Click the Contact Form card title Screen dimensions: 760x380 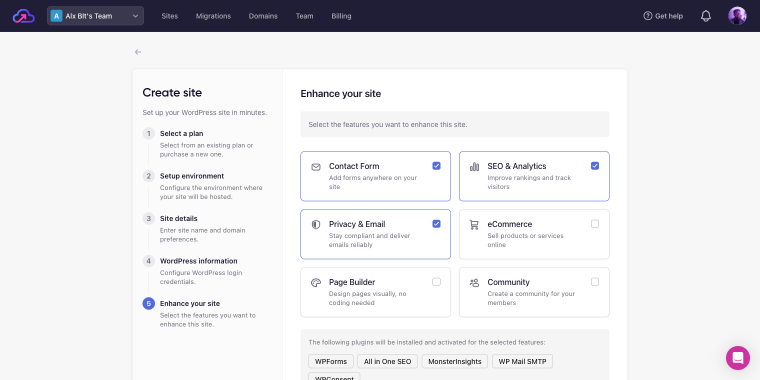tap(354, 166)
